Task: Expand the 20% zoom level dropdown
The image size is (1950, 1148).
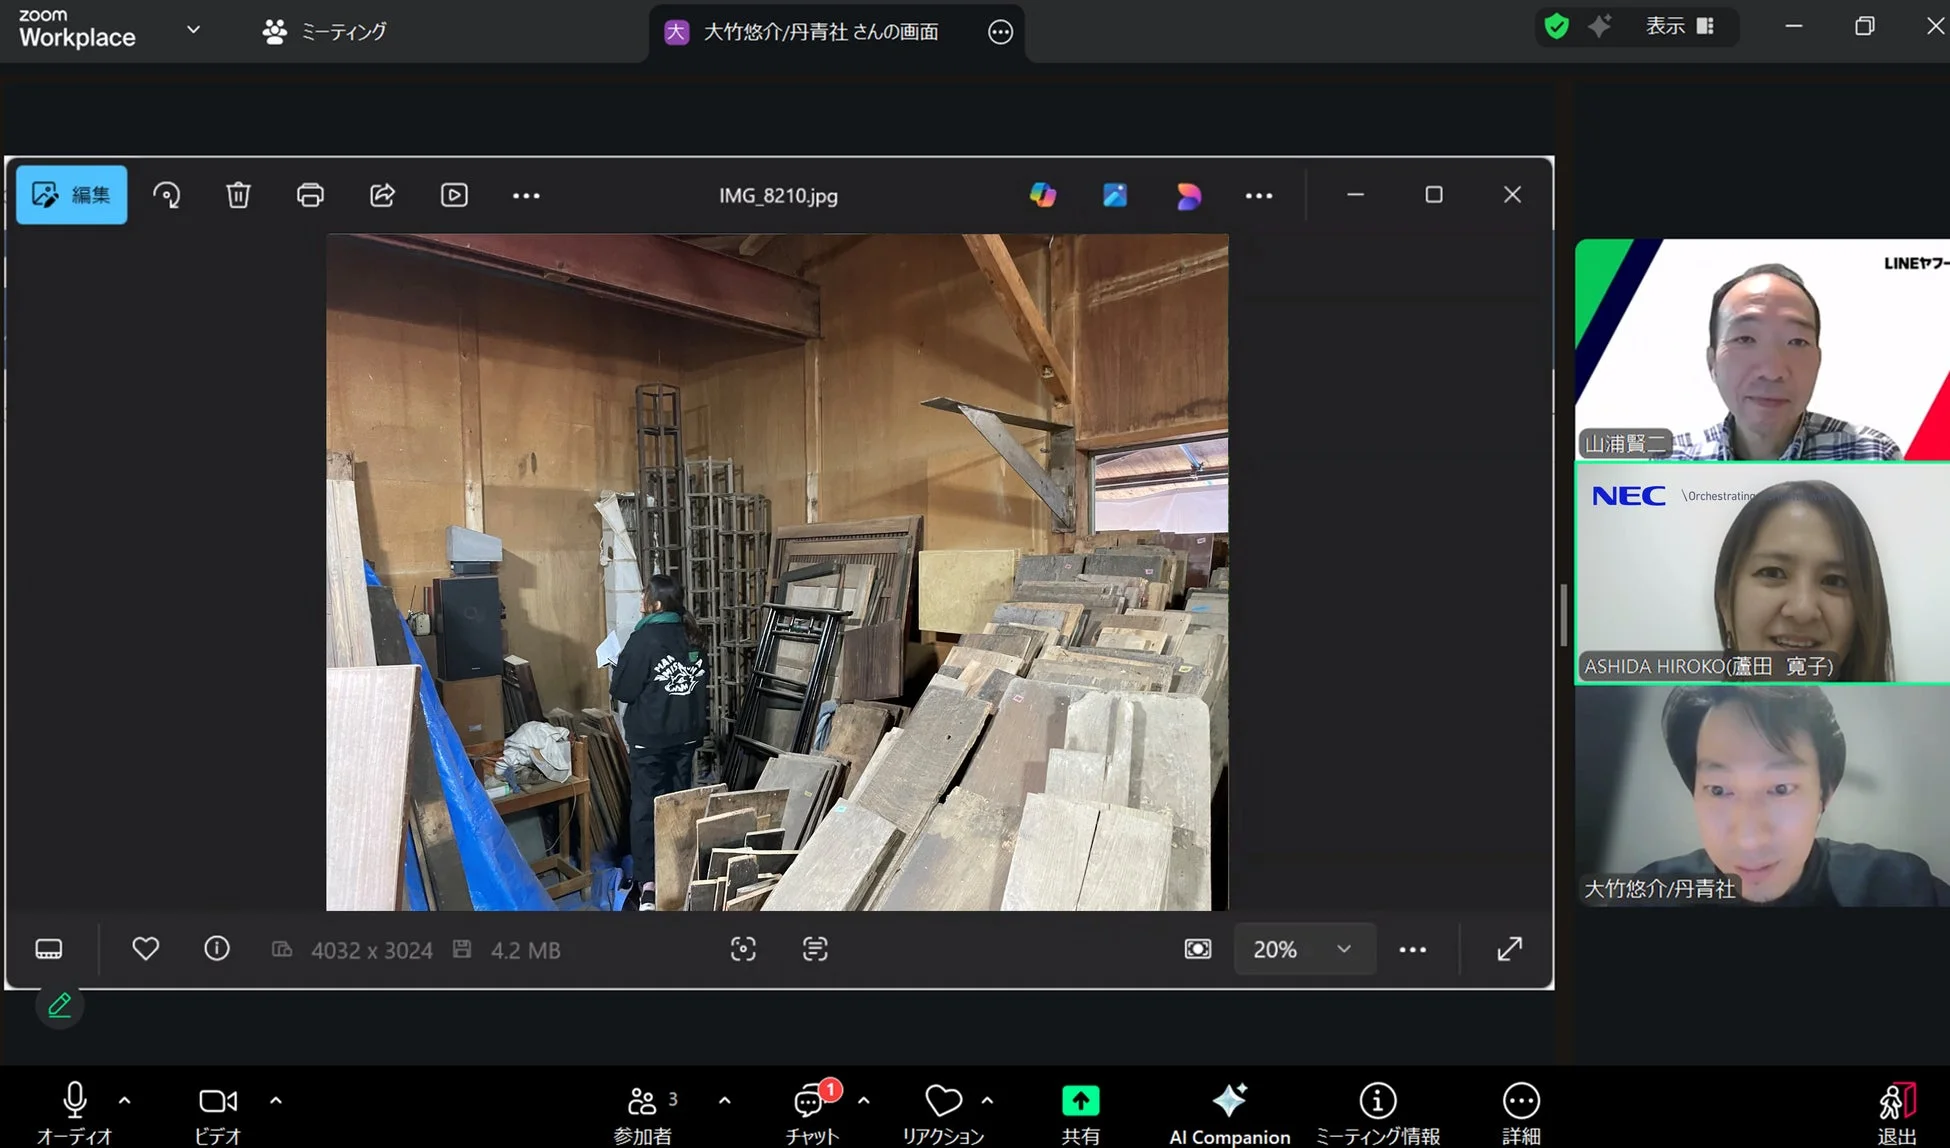Action: pyautogui.click(x=1343, y=949)
